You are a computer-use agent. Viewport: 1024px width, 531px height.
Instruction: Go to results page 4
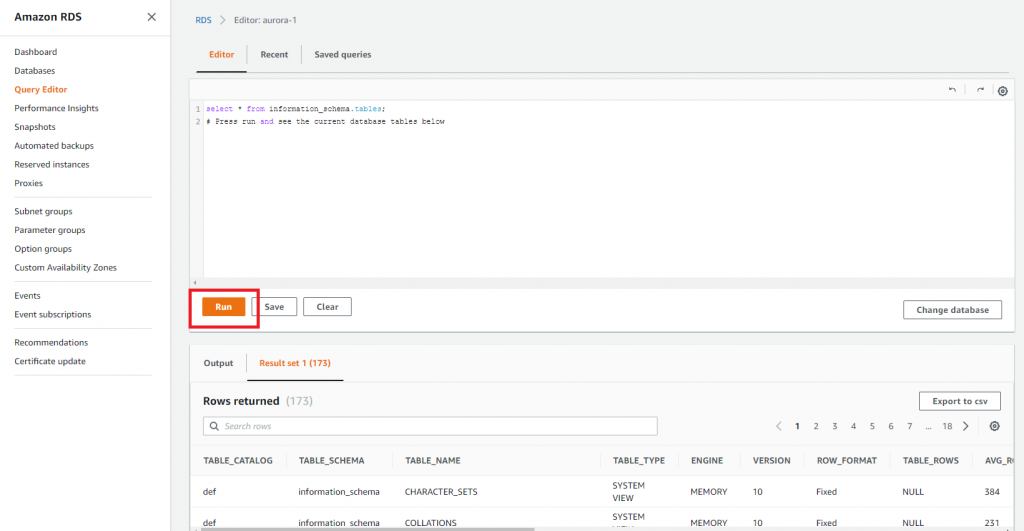click(x=853, y=426)
